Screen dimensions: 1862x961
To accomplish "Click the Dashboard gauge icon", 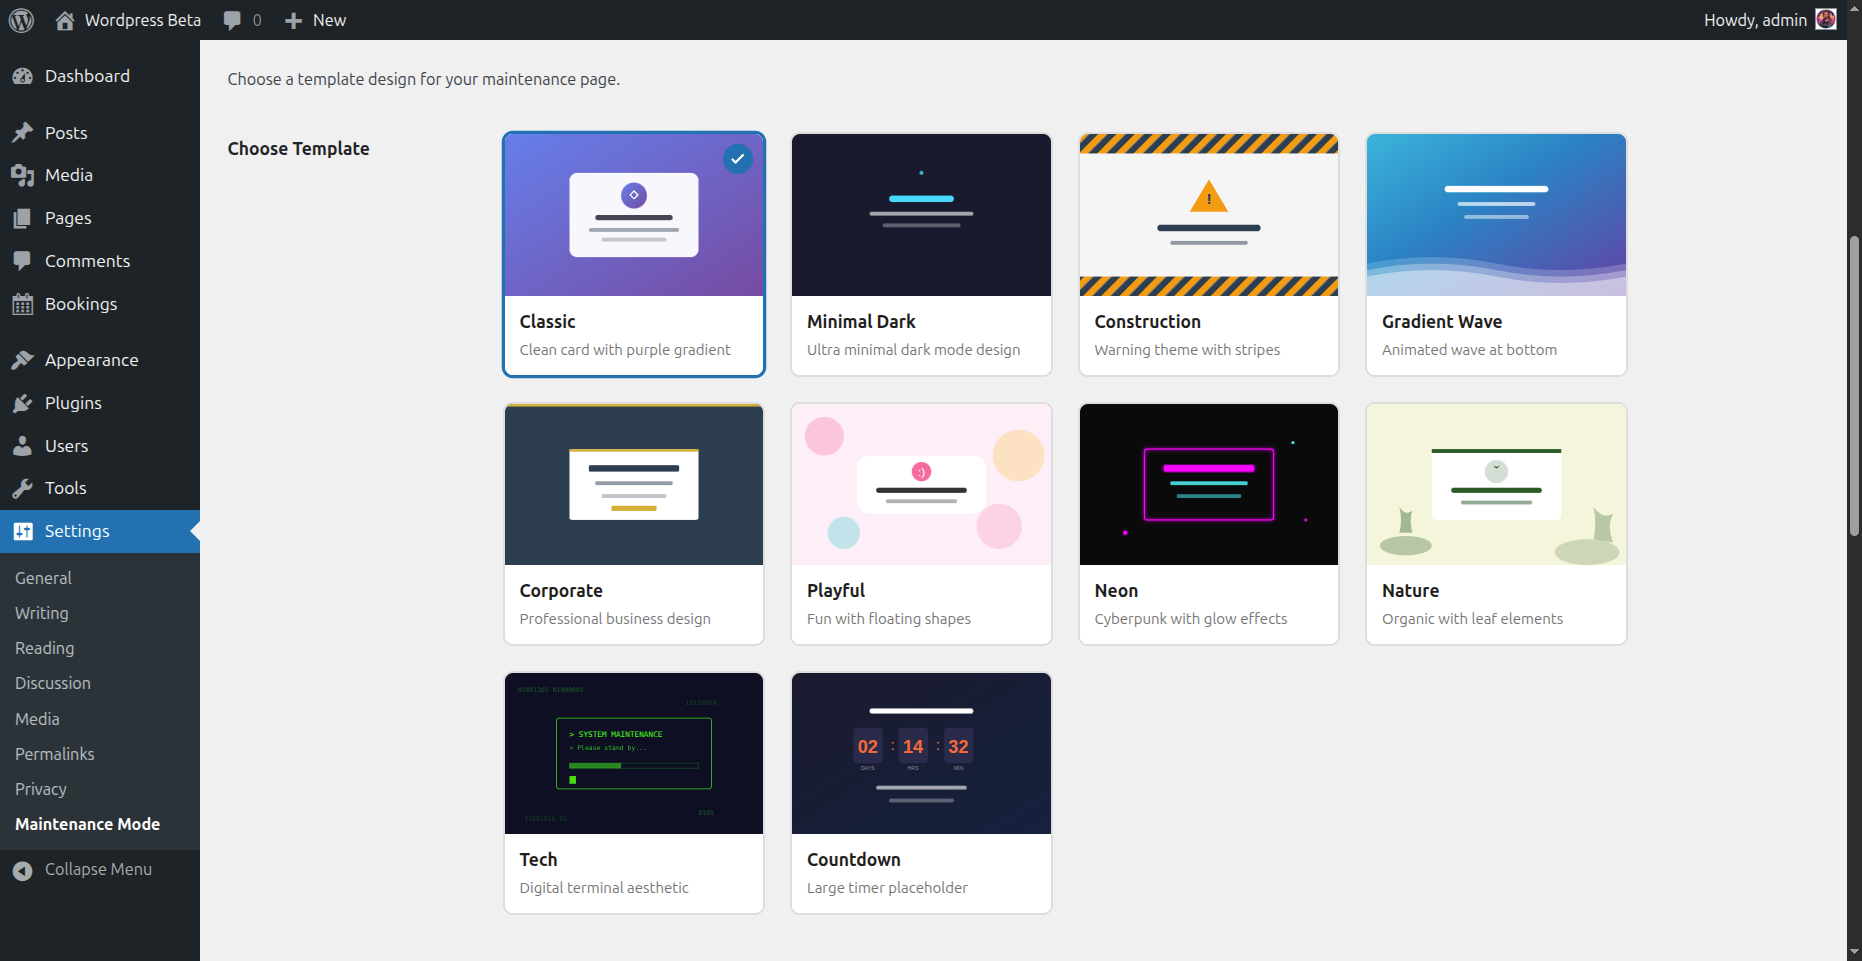I will [x=22, y=76].
